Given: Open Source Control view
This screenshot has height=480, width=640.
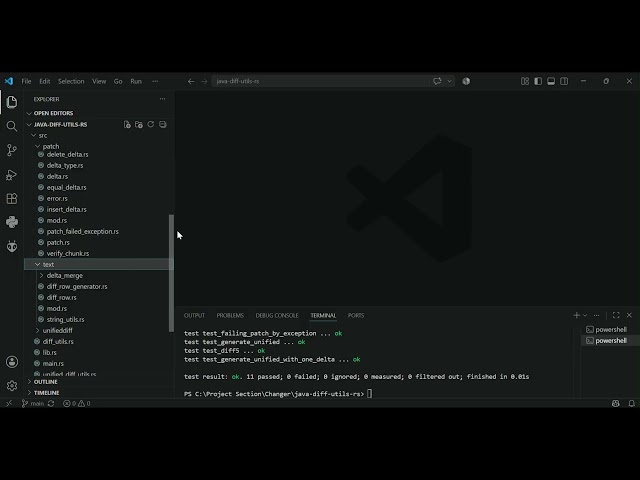Looking at the screenshot, I should coord(12,150).
